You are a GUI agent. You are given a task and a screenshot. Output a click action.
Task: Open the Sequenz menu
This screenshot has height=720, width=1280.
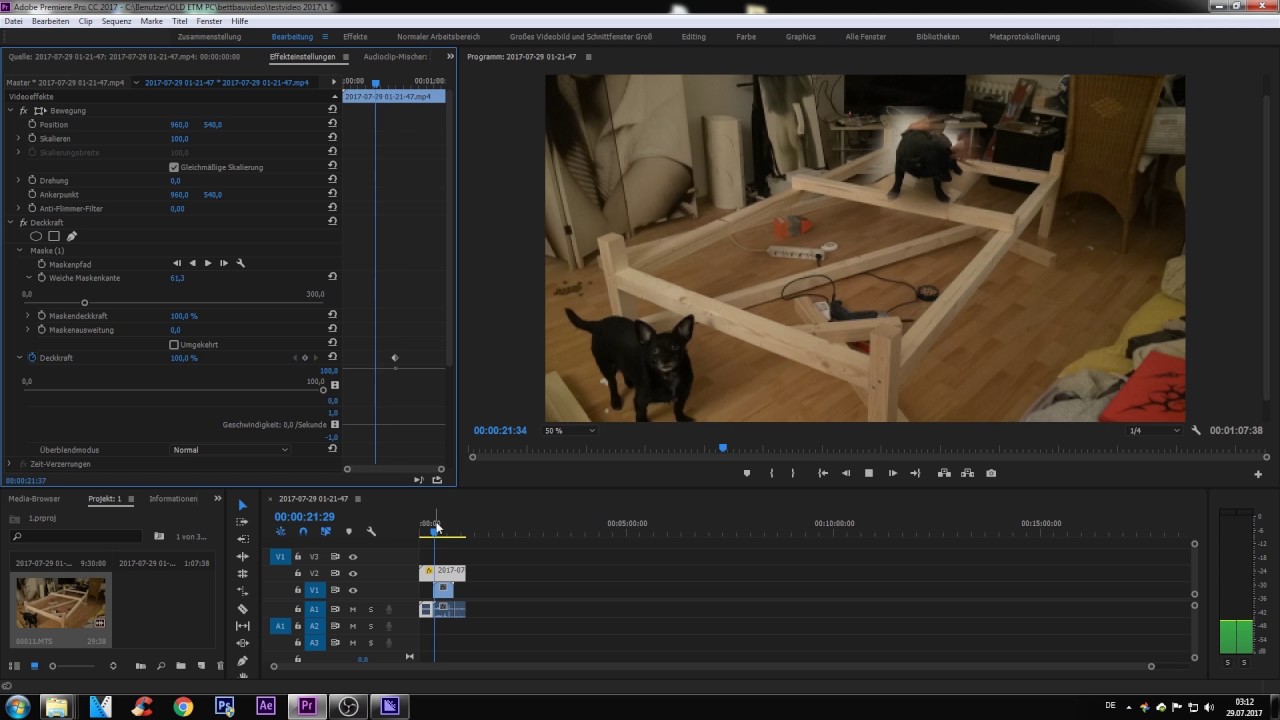(x=116, y=21)
